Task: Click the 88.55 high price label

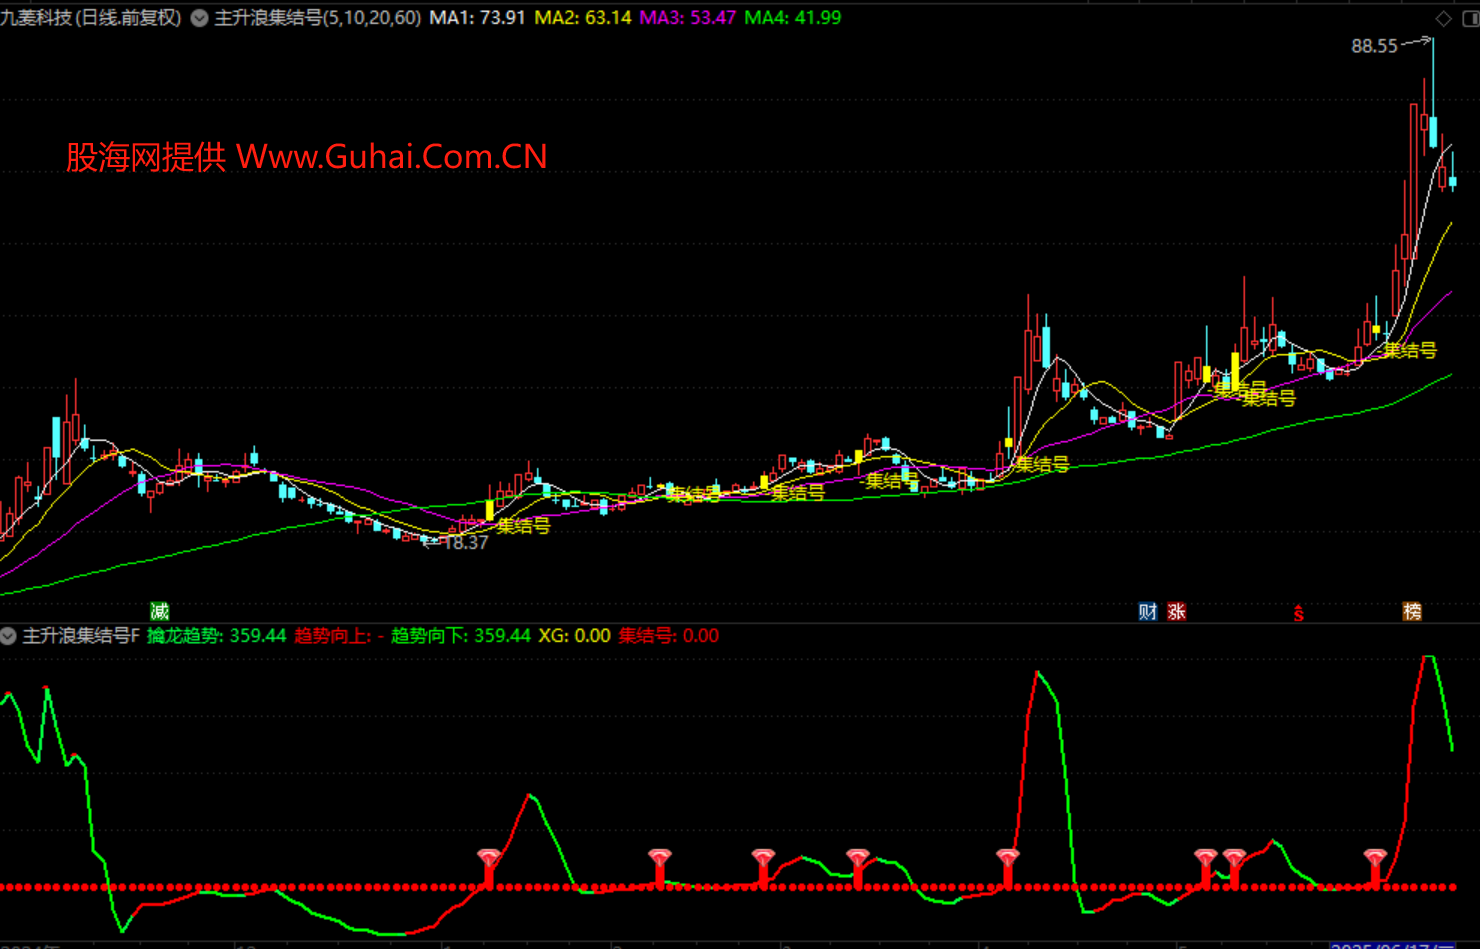Action: (1374, 46)
